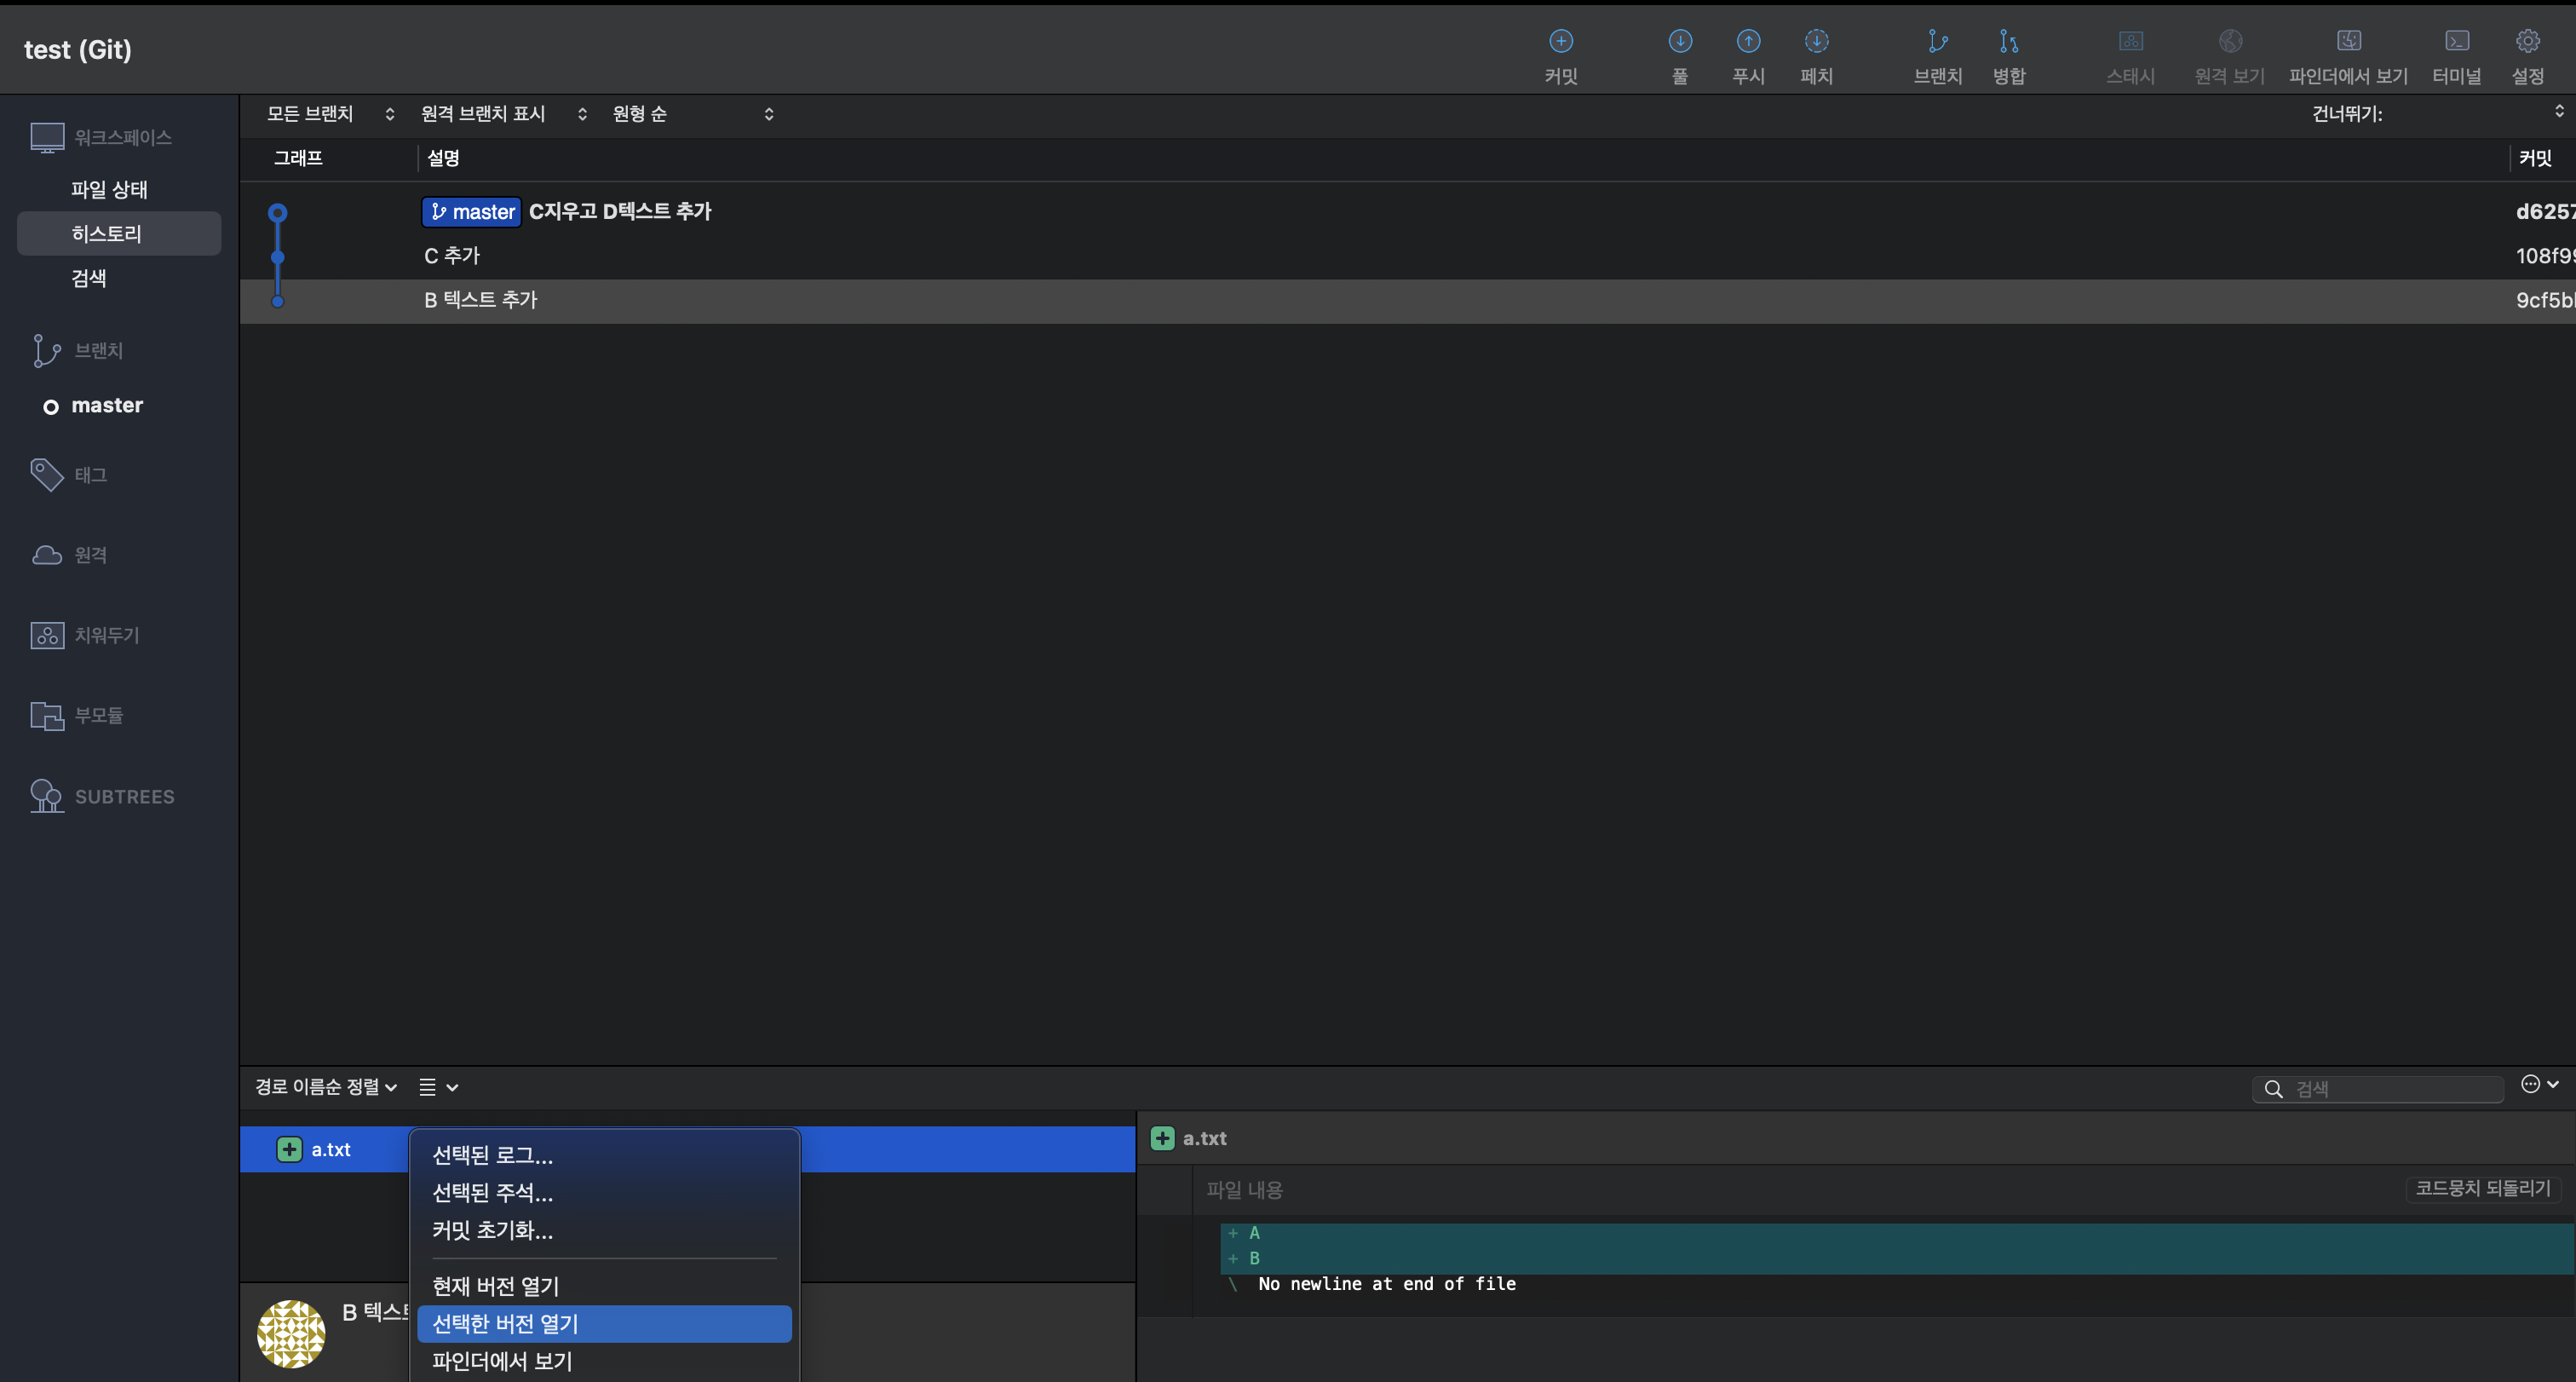Viewport: 2576px width, 1382px height.
Task: Open Settings (설정) gear icon
Action: point(2527,42)
